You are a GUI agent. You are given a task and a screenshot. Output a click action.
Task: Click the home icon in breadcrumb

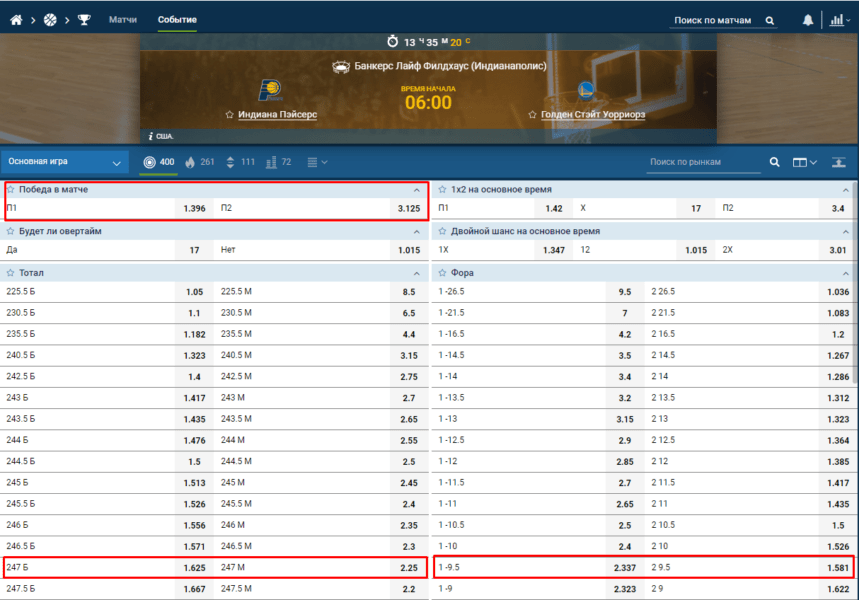click(x=16, y=19)
